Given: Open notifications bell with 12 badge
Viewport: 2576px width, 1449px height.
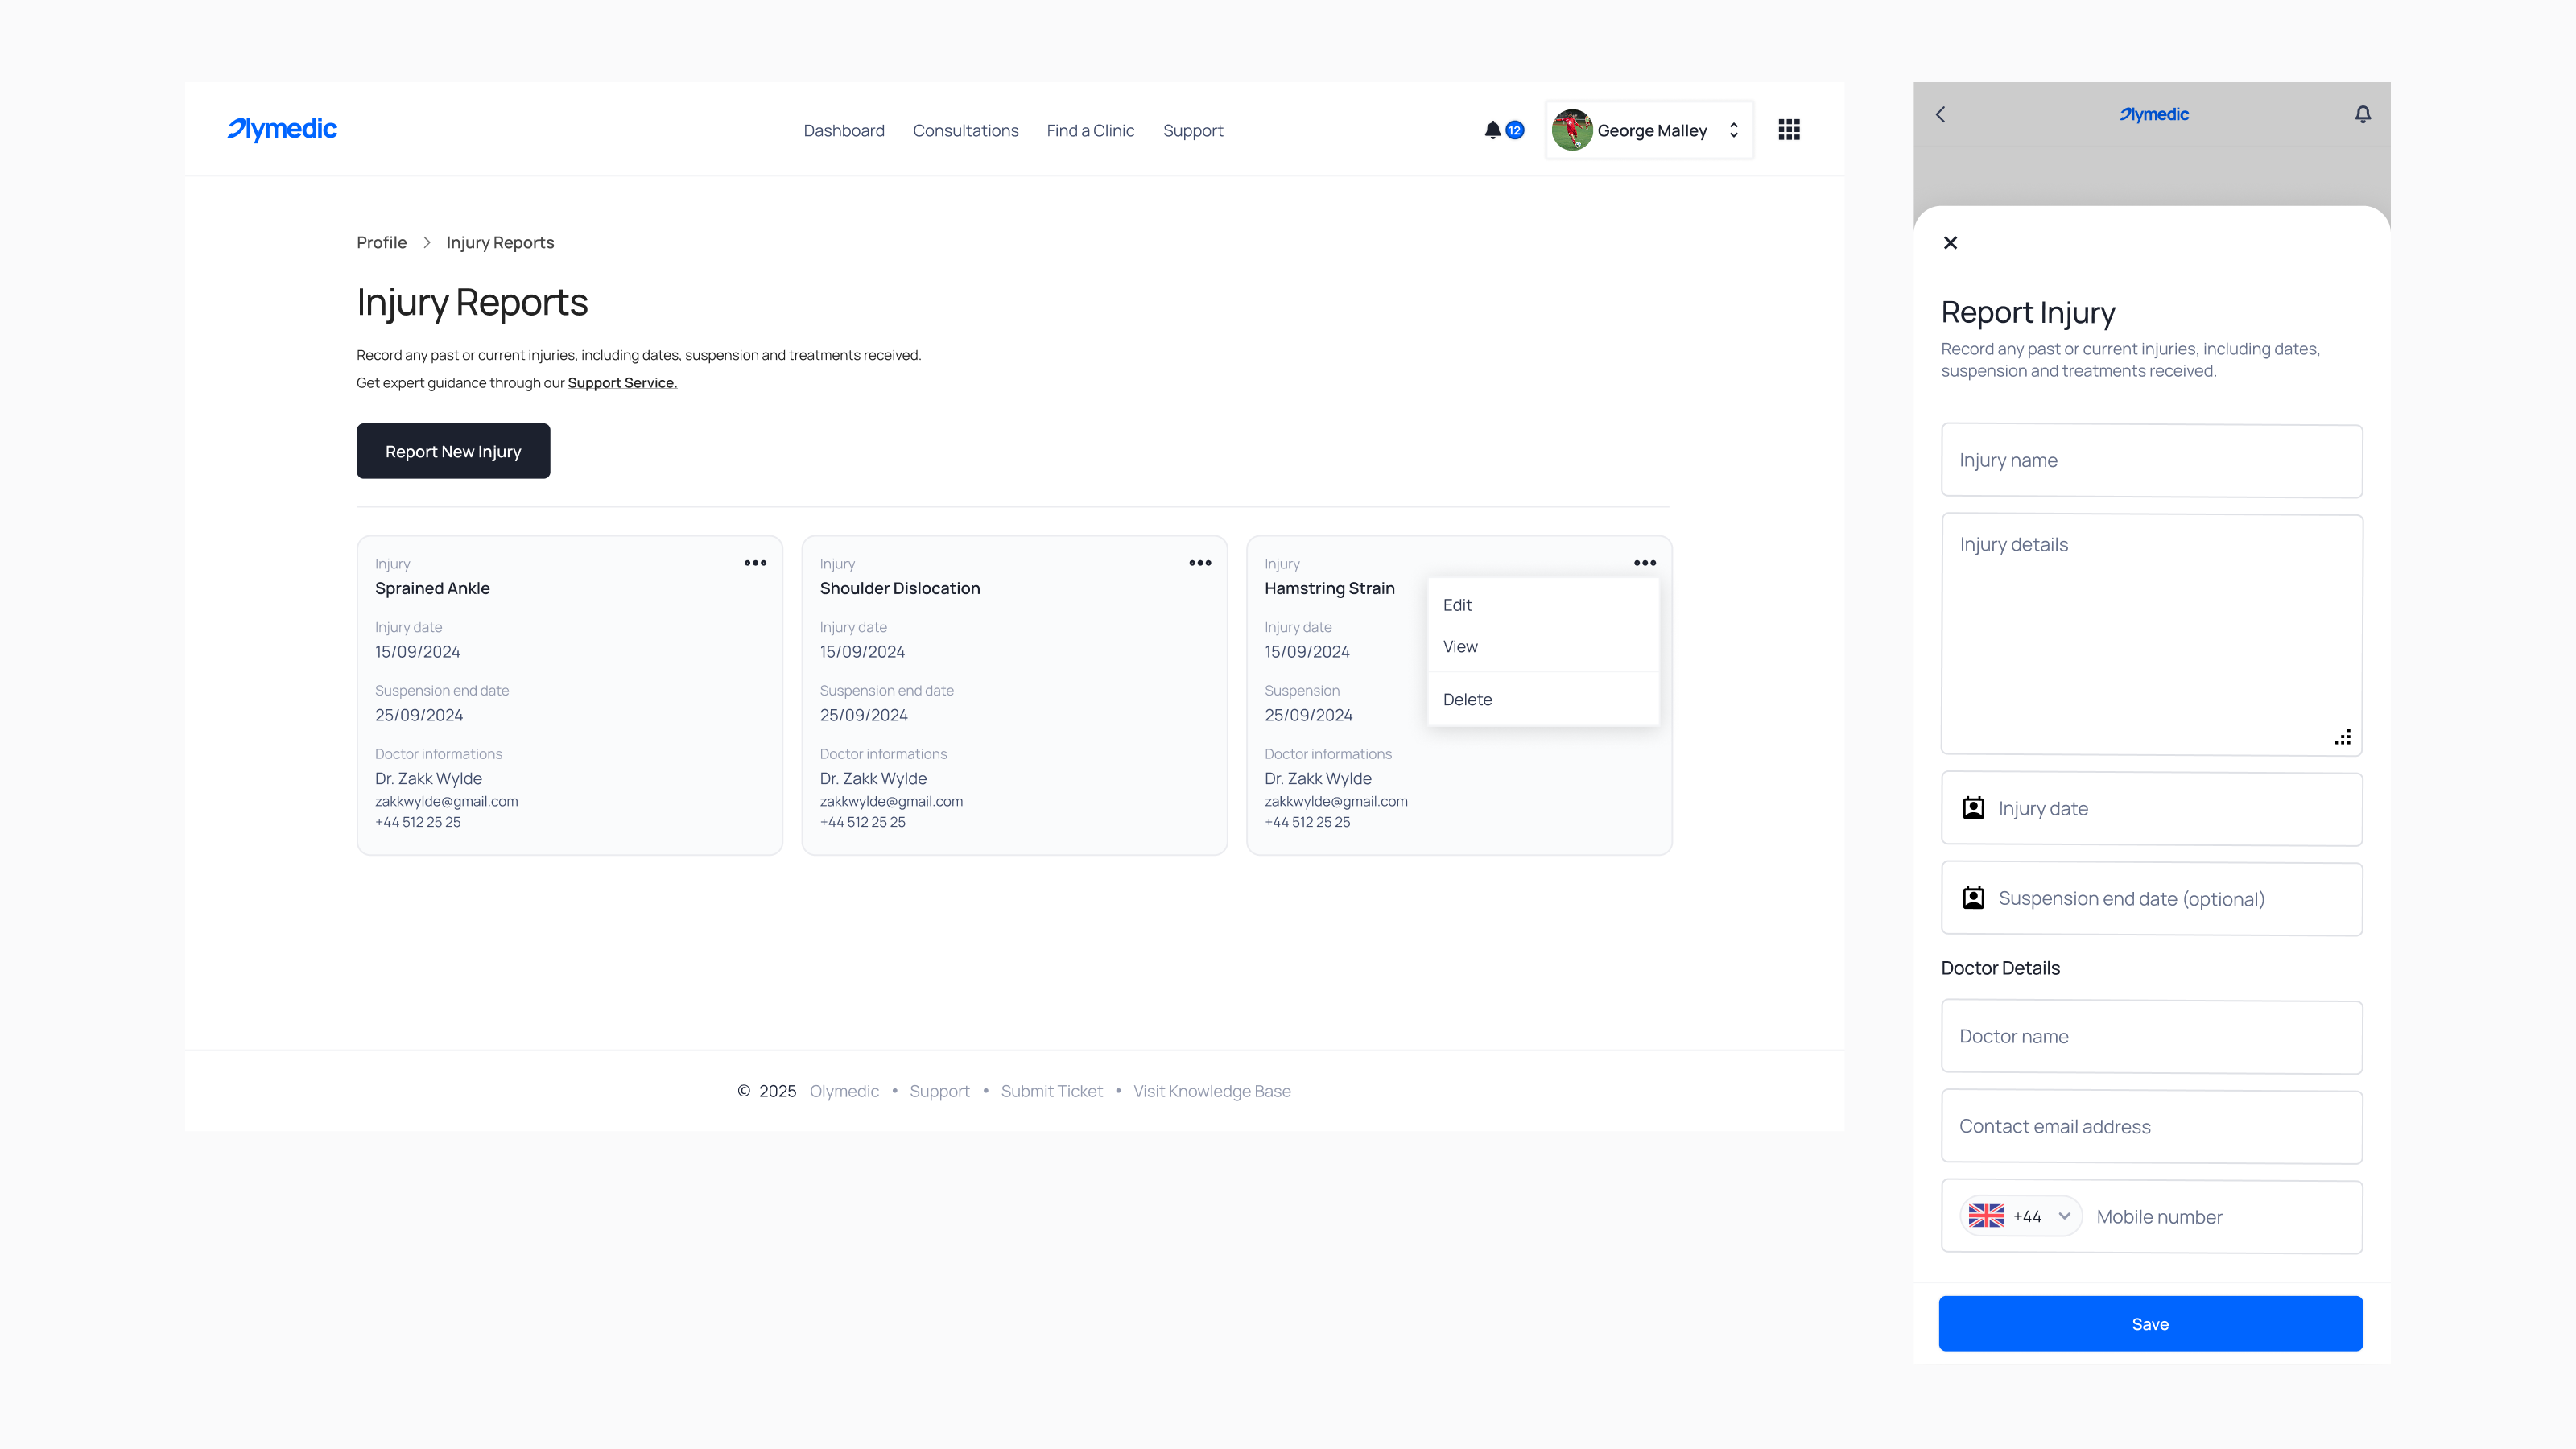Looking at the screenshot, I should pyautogui.click(x=1503, y=130).
